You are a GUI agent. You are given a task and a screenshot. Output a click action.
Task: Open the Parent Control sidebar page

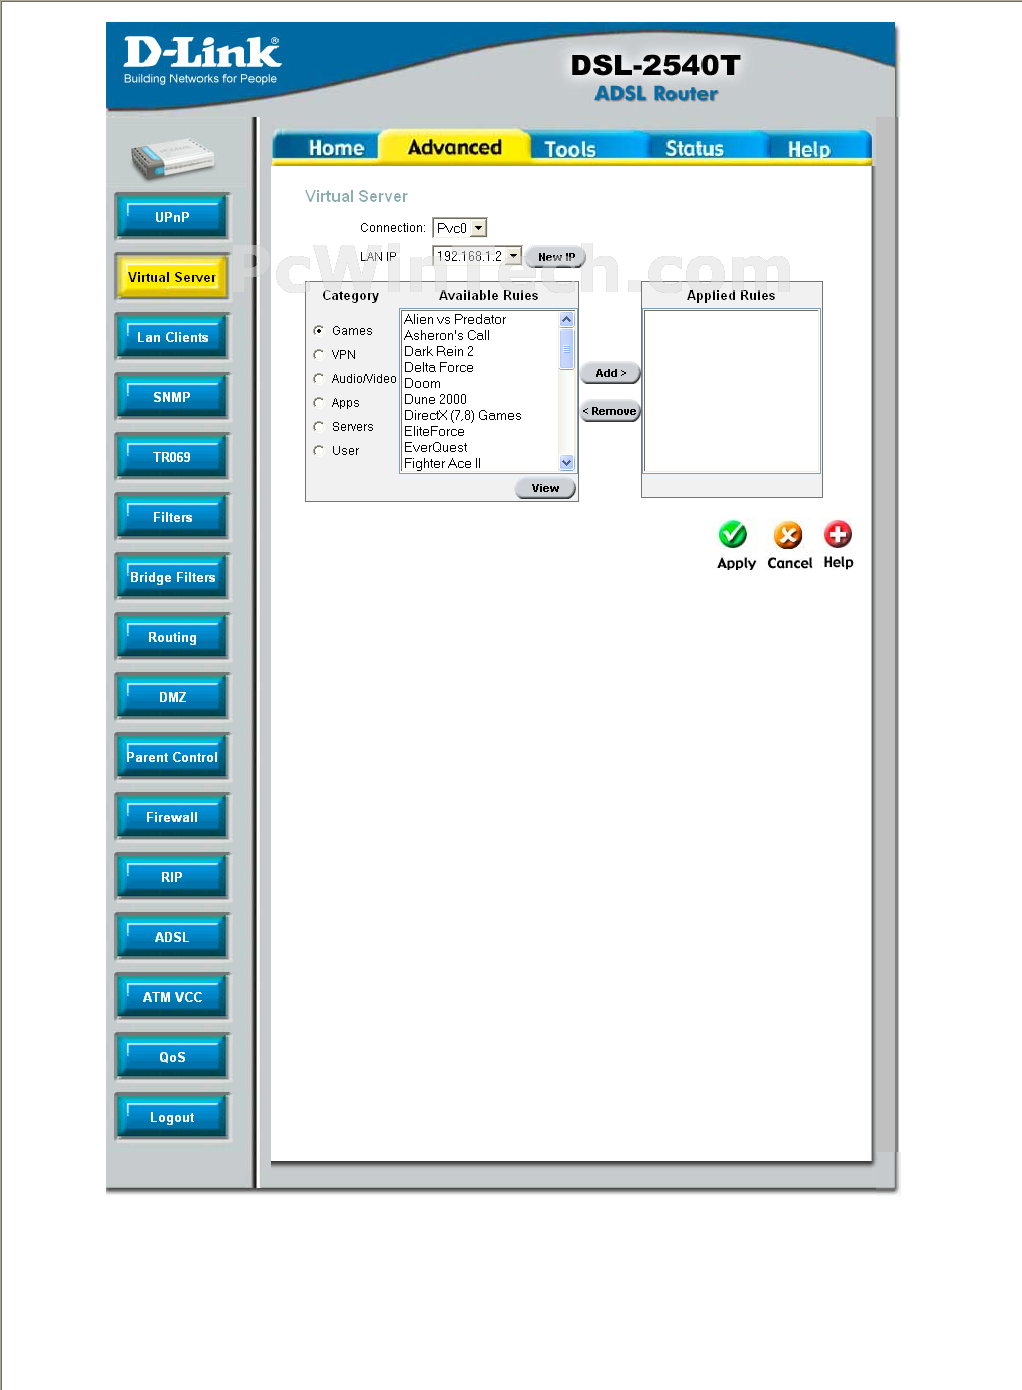[x=172, y=757]
